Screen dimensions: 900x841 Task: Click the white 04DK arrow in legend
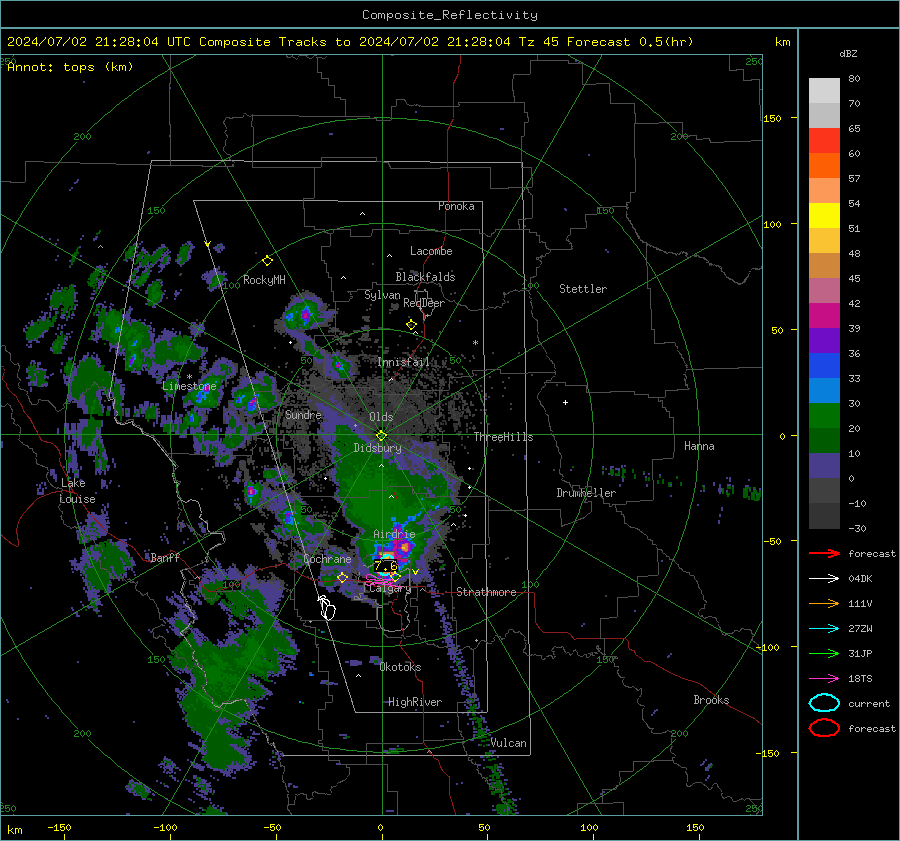point(824,579)
